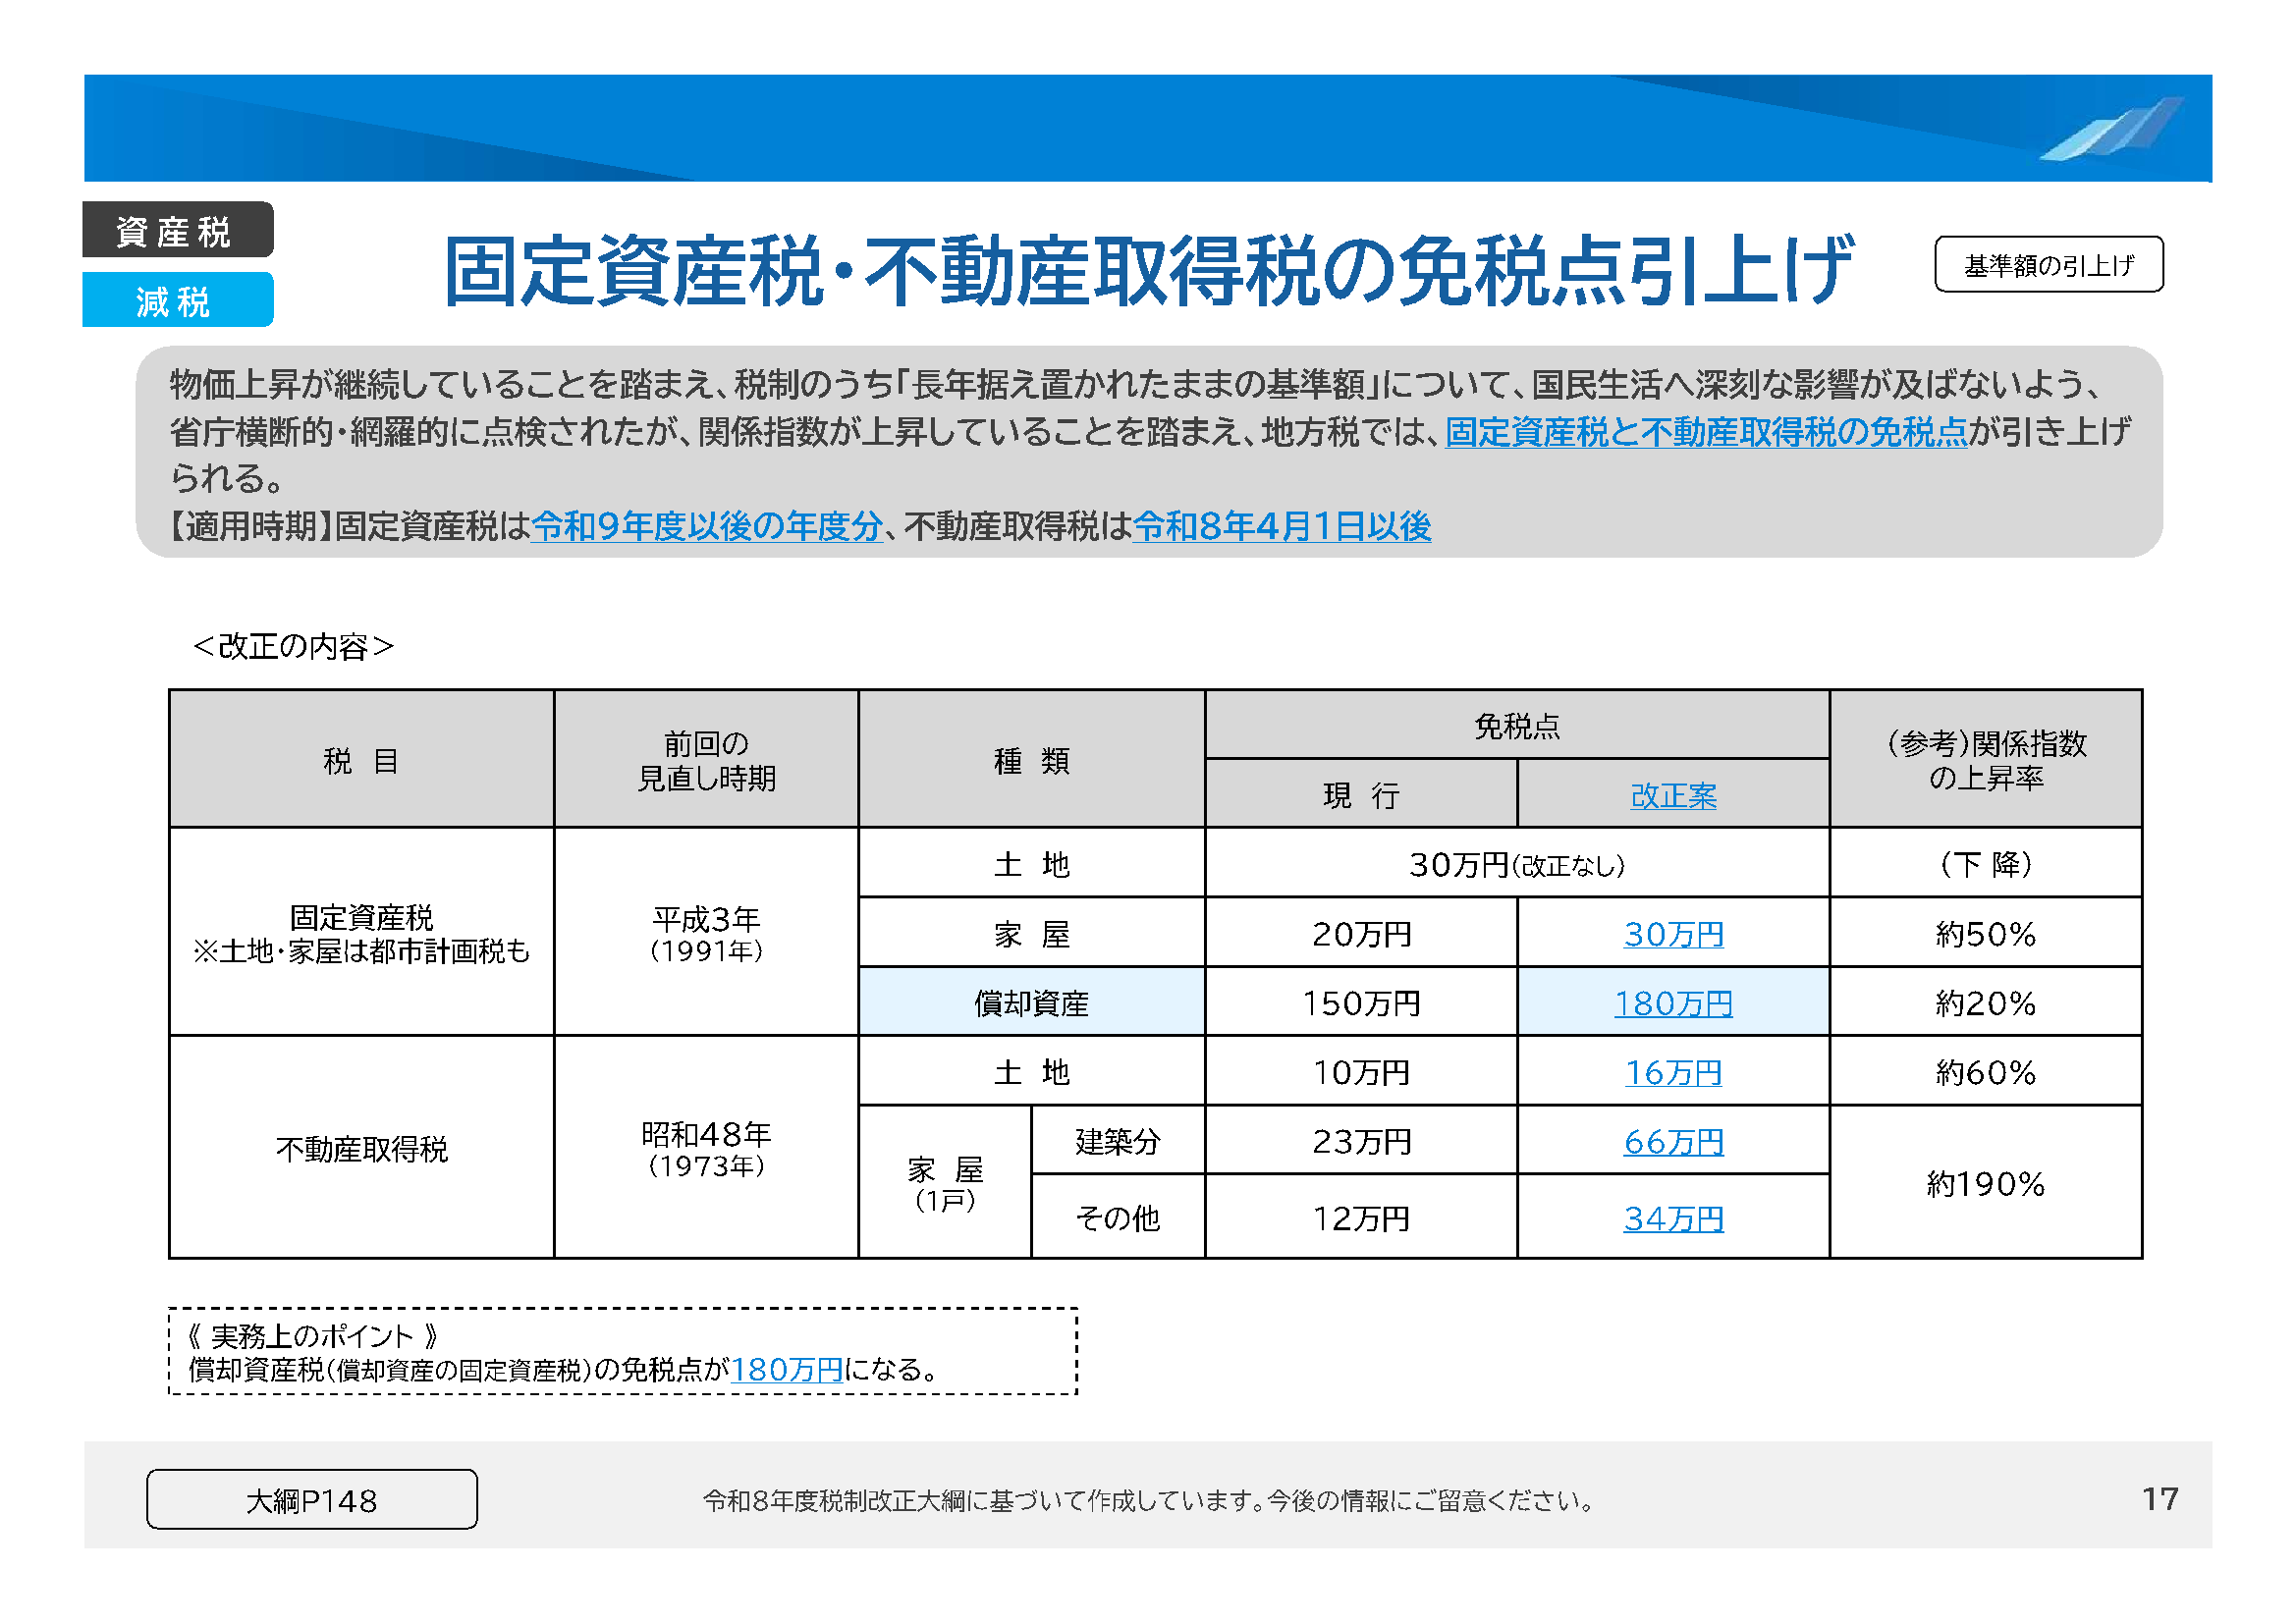Viewport: 2296px width, 1623px height.
Task: Click the 減税 blue badge
Action: click(177, 301)
